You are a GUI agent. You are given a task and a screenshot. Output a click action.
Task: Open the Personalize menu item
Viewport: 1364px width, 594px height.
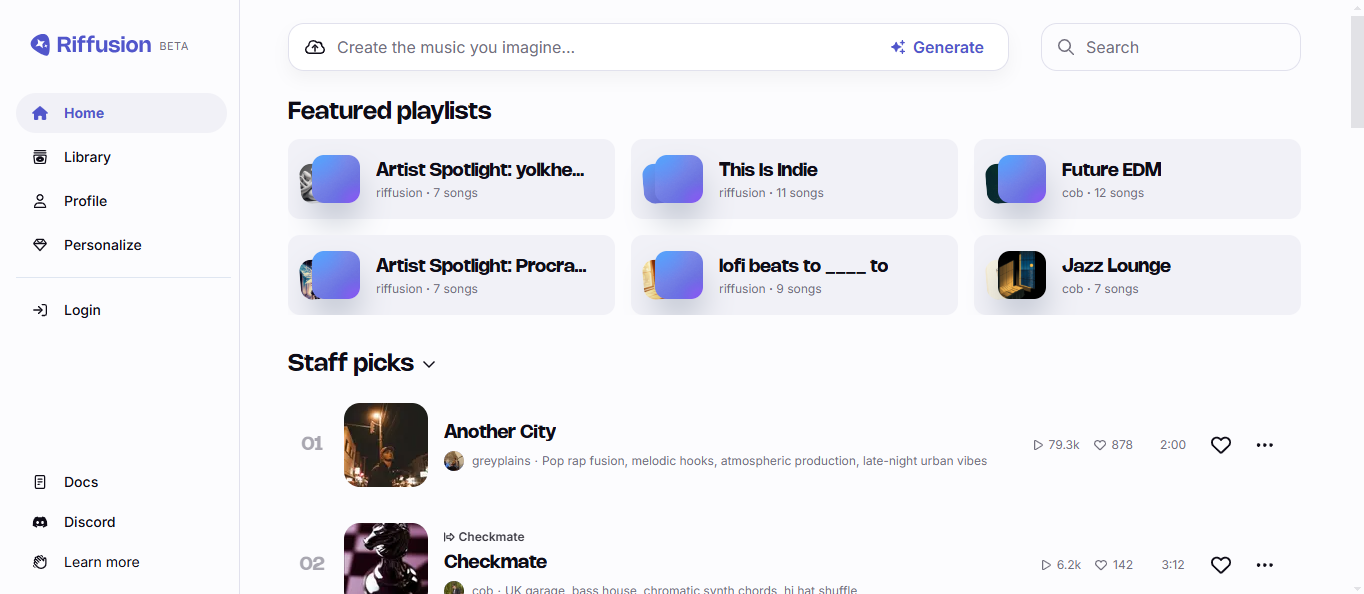tap(122, 245)
